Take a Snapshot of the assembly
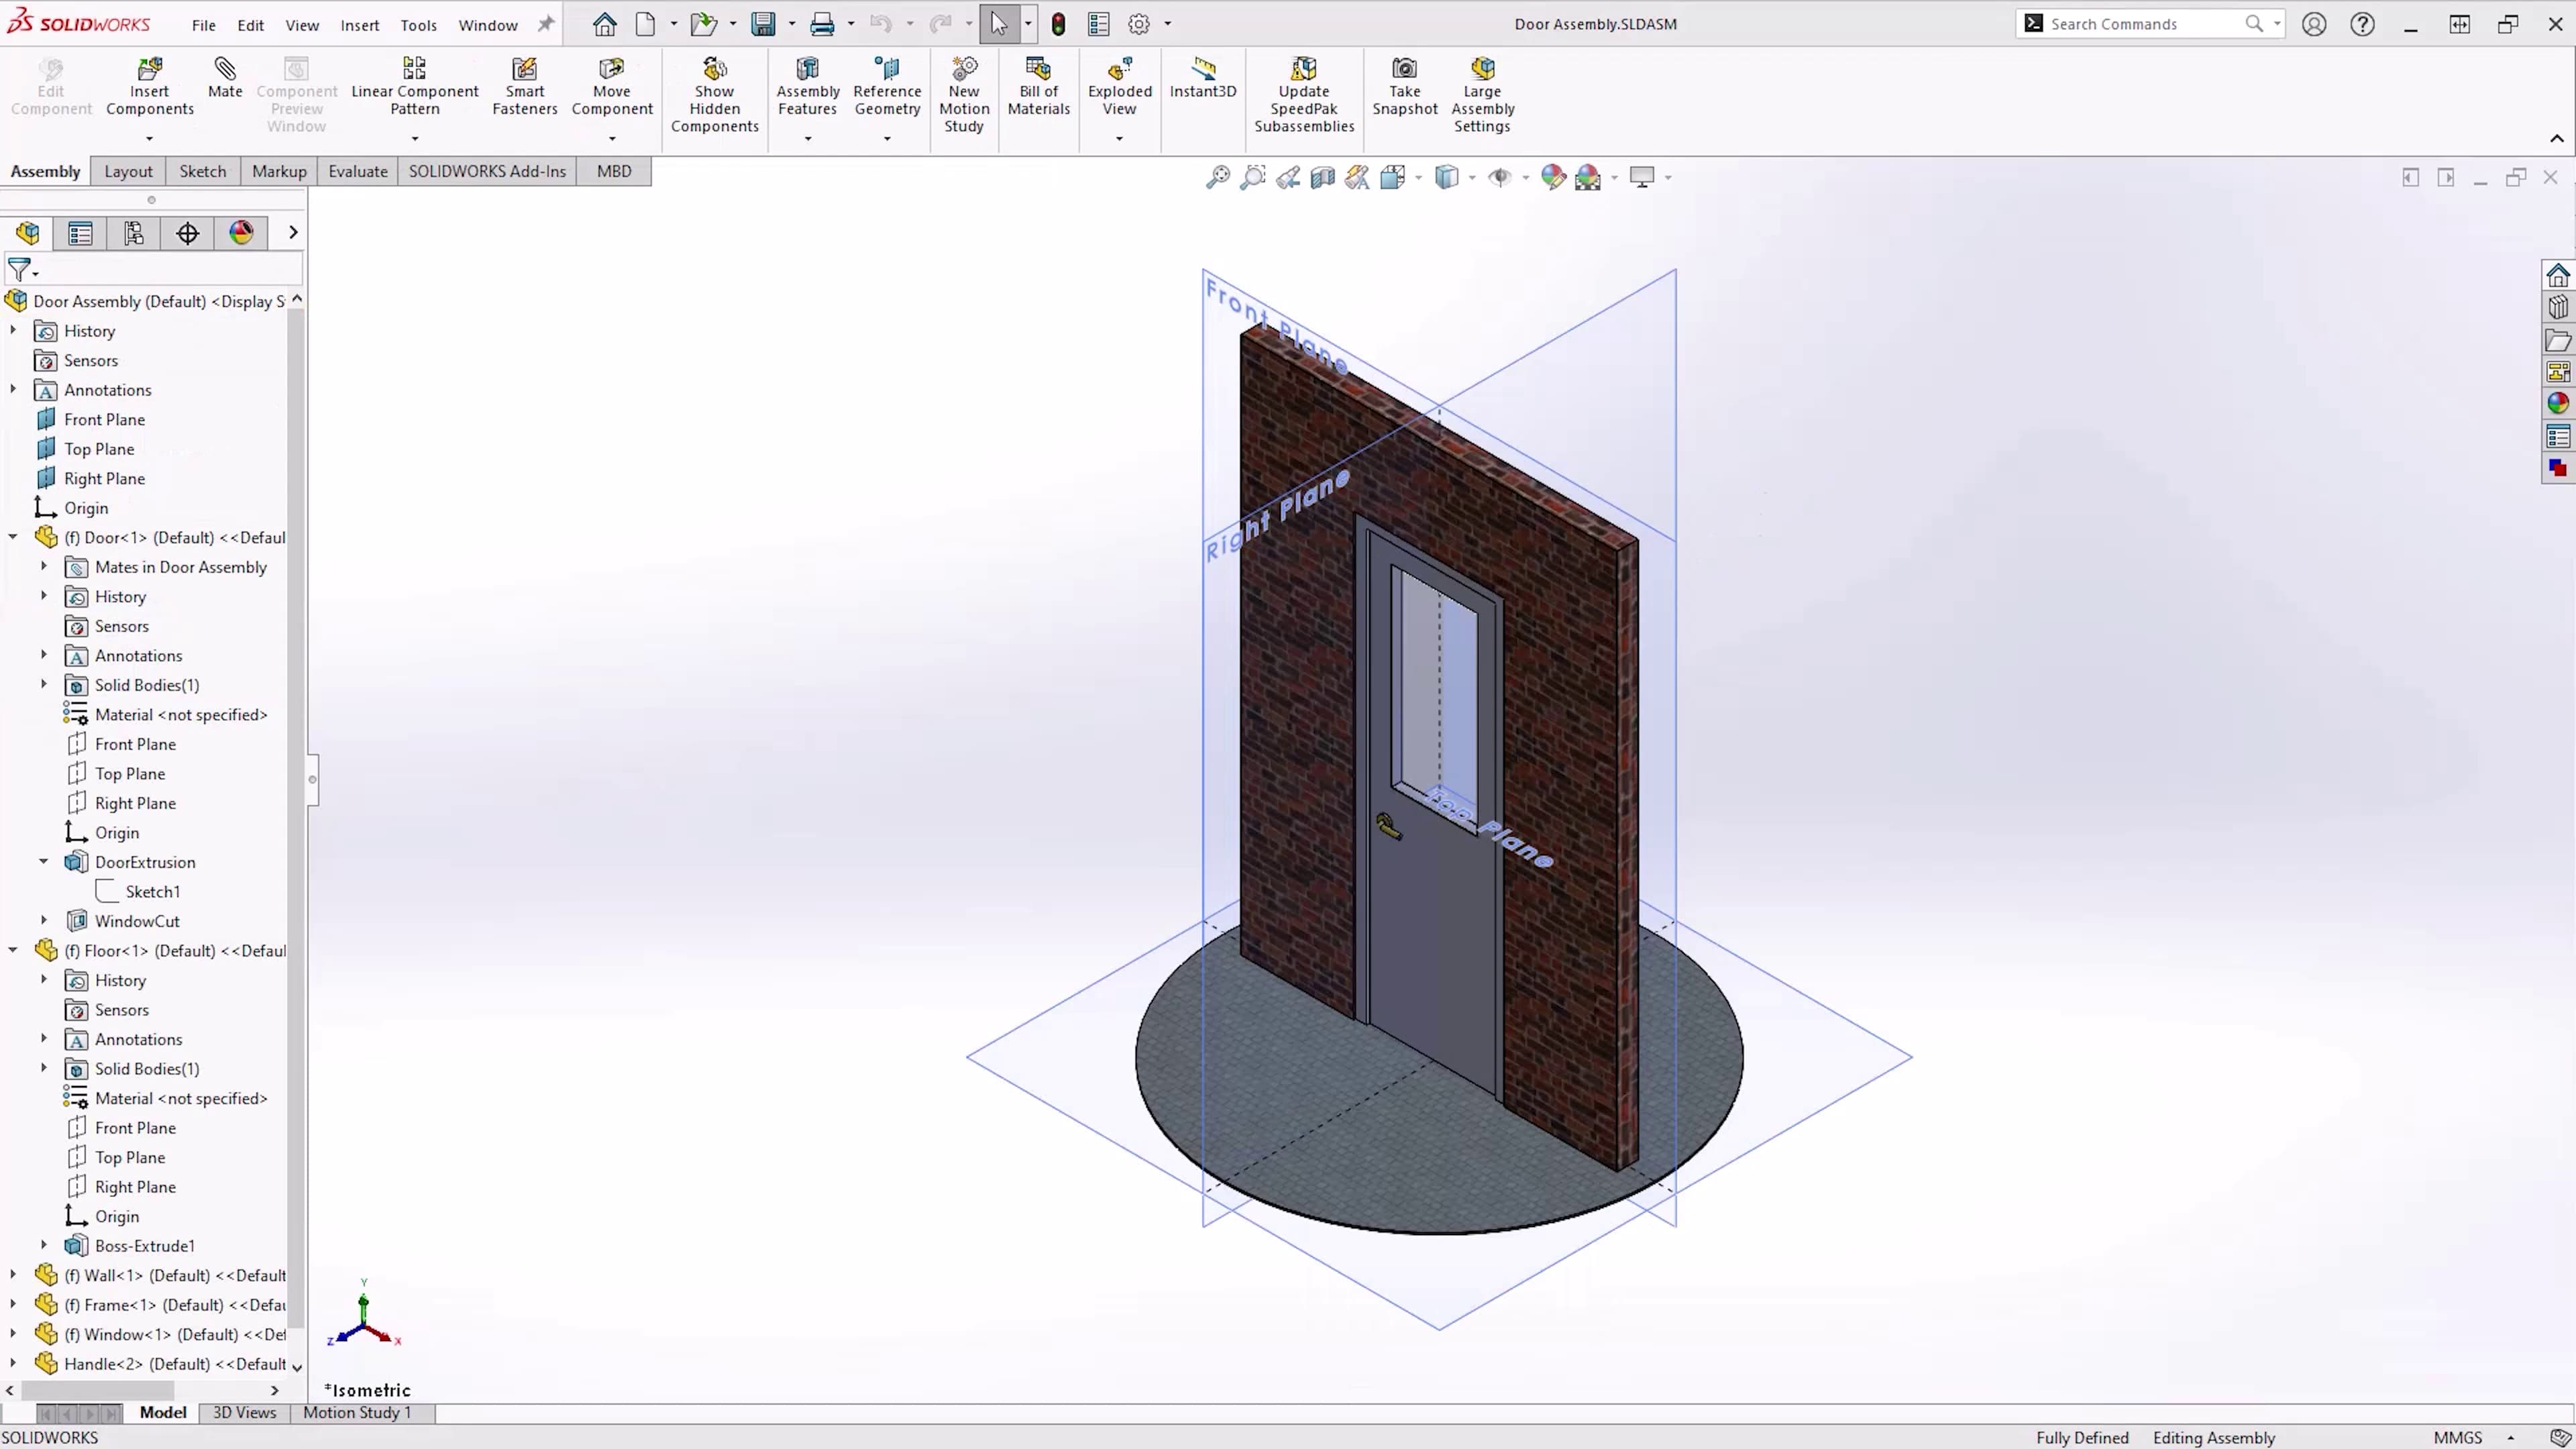Image resolution: width=2576 pixels, height=1449 pixels. pyautogui.click(x=1404, y=85)
